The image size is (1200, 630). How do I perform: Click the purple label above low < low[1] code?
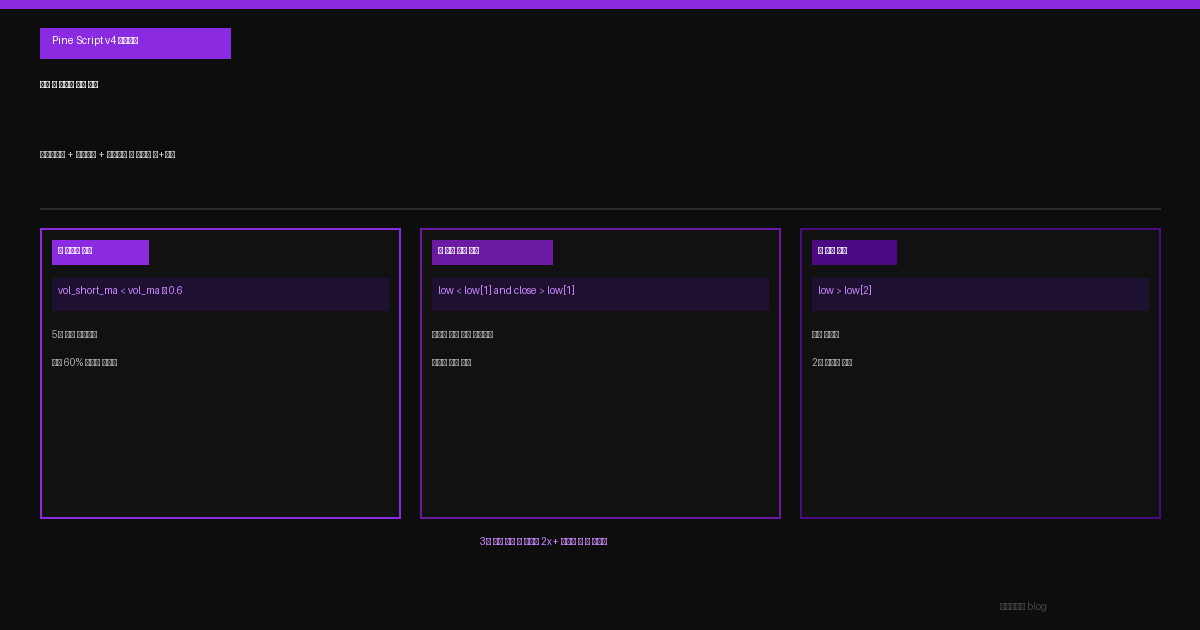(x=492, y=252)
